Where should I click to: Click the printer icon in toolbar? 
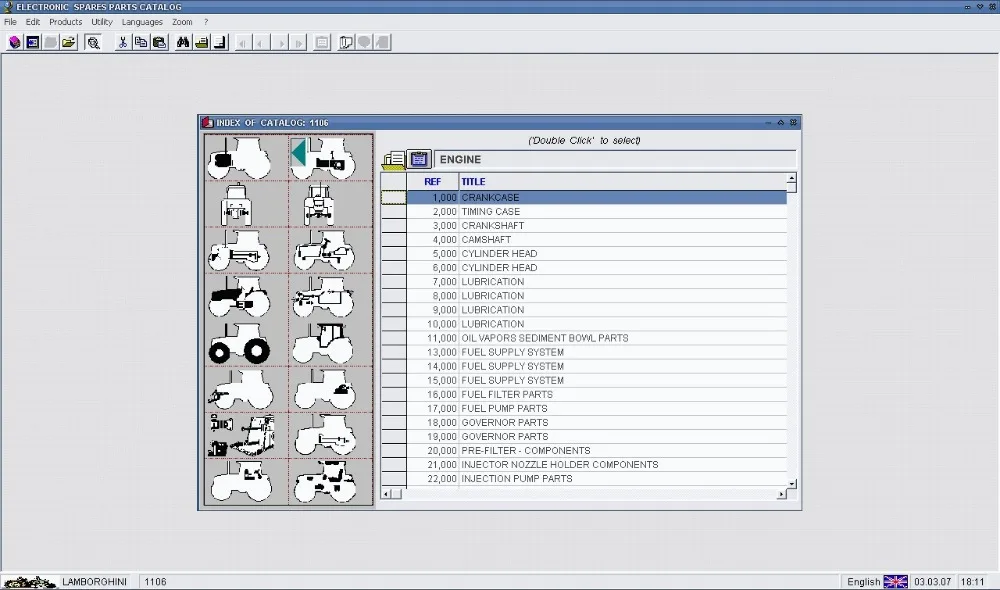pos(202,43)
